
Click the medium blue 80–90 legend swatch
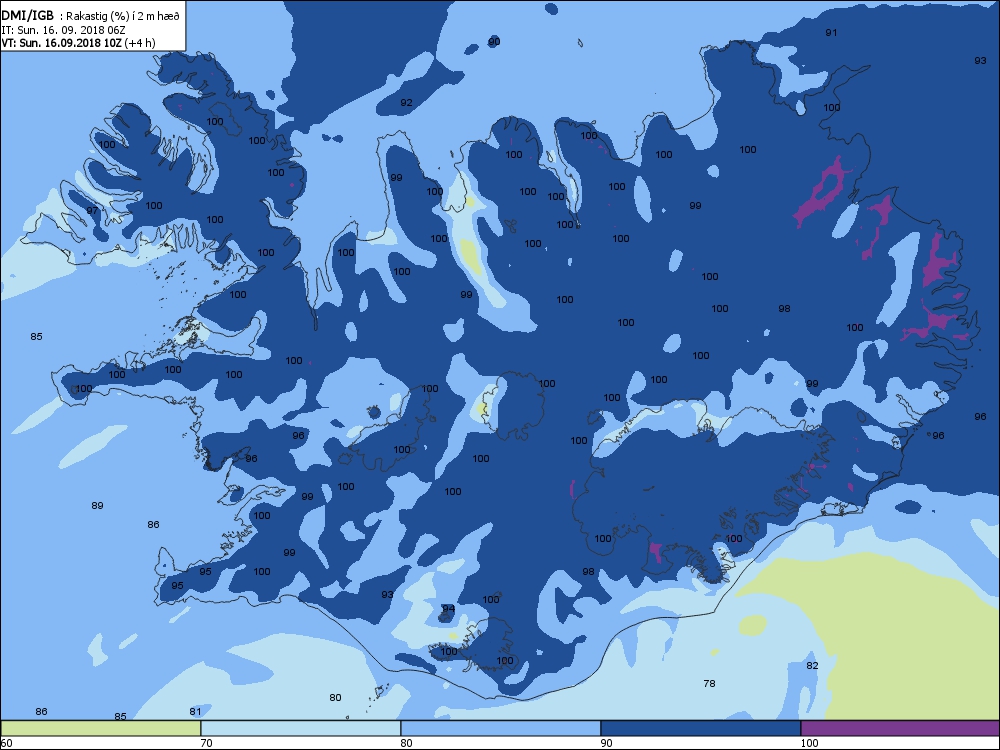(501, 728)
